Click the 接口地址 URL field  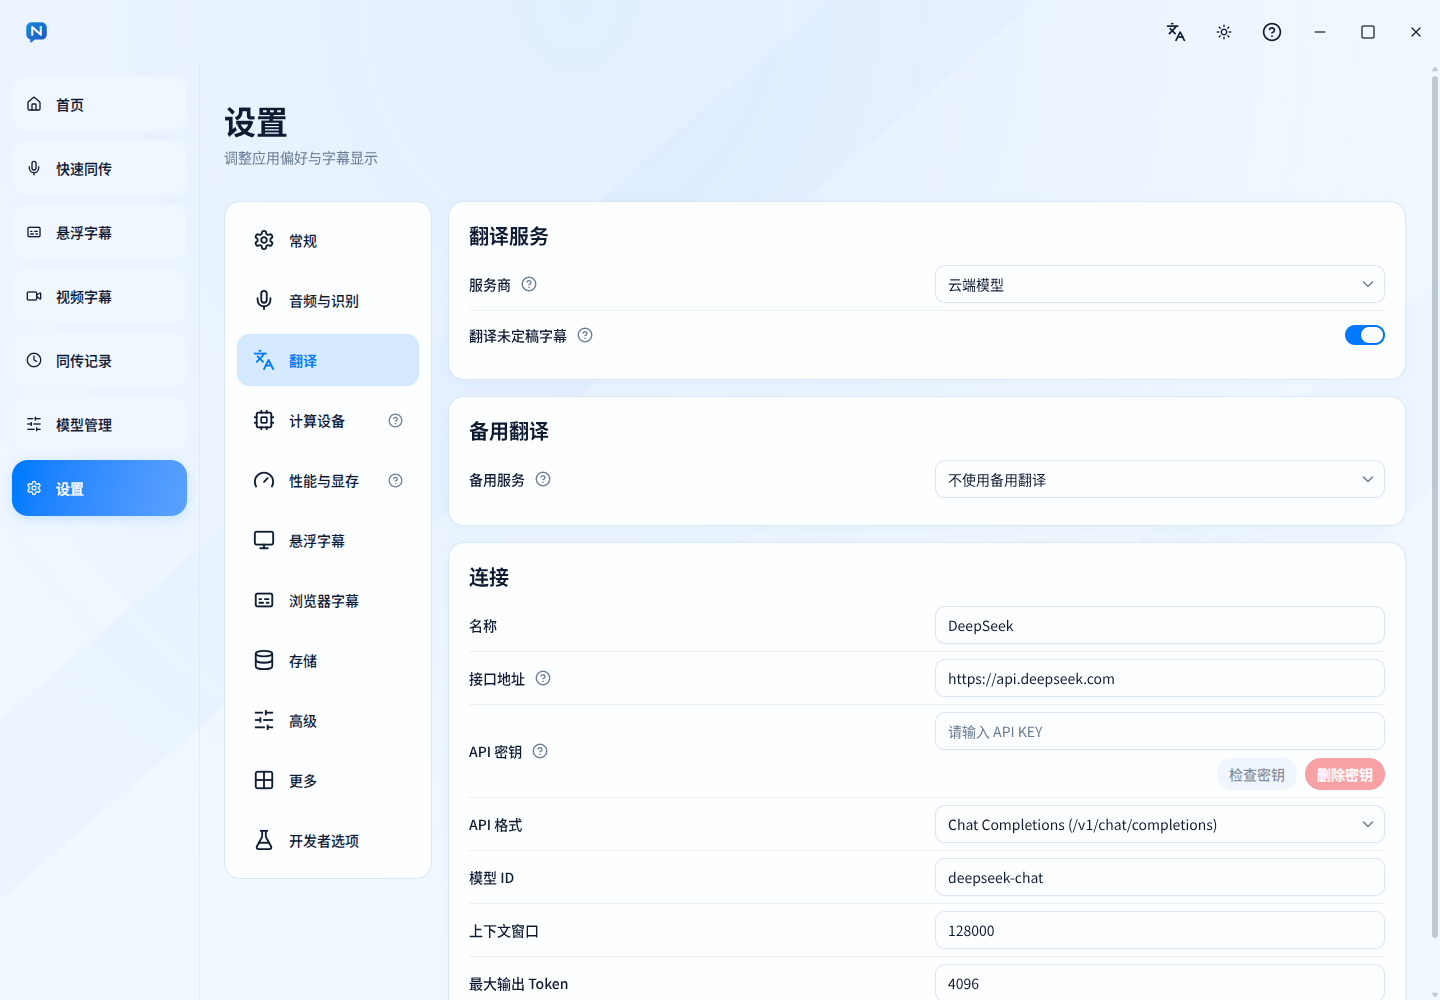1160,678
